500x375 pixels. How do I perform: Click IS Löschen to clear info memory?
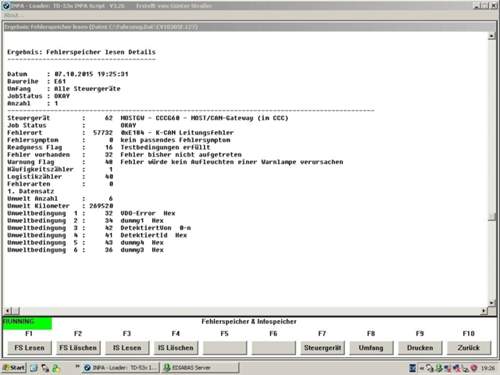(176, 348)
